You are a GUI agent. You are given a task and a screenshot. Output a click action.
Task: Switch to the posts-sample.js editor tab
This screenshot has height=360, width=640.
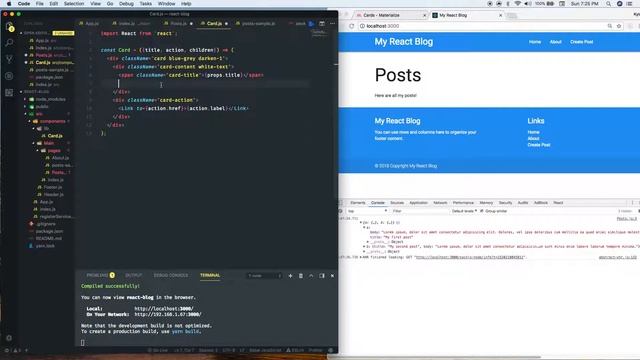(256, 24)
